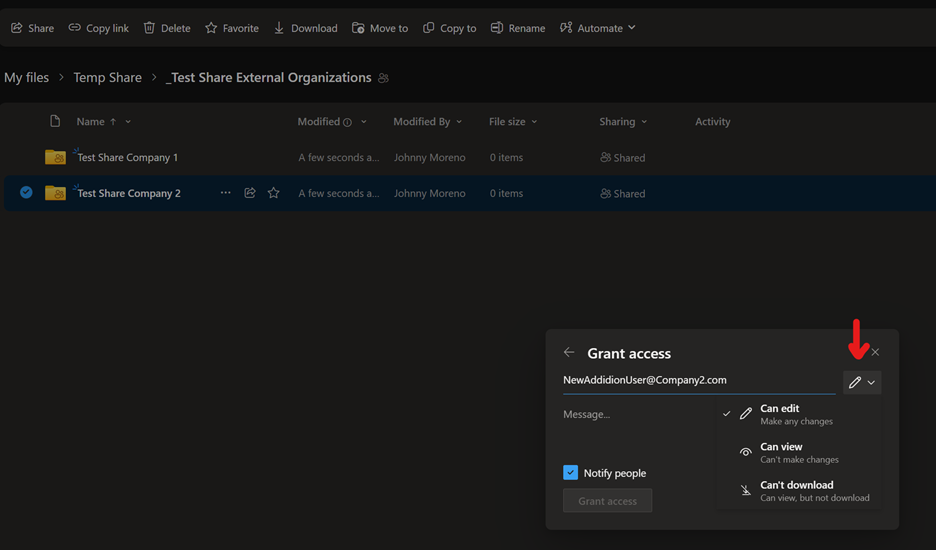The width and height of the screenshot is (936, 550).
Task: Click Rename in the toolbar
Action: 518,28
